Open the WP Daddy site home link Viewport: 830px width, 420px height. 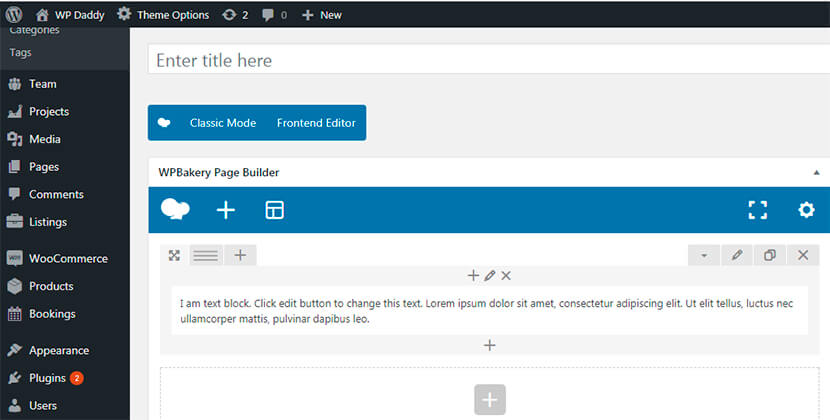(69, 15)
